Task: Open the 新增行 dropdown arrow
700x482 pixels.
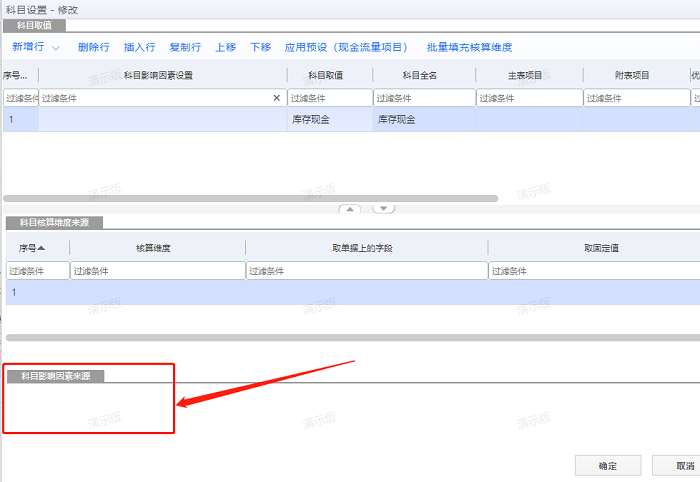Action: [56, 47]
